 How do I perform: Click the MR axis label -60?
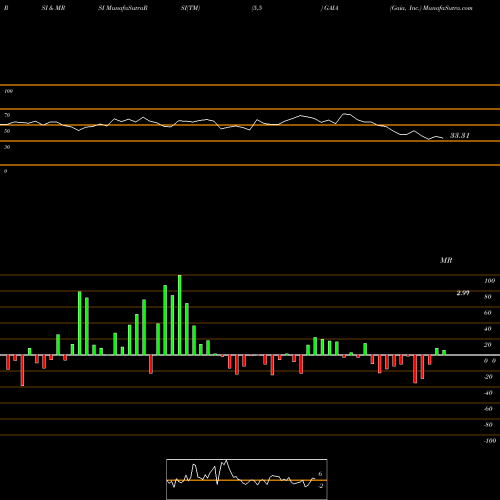tap(488, 409)
